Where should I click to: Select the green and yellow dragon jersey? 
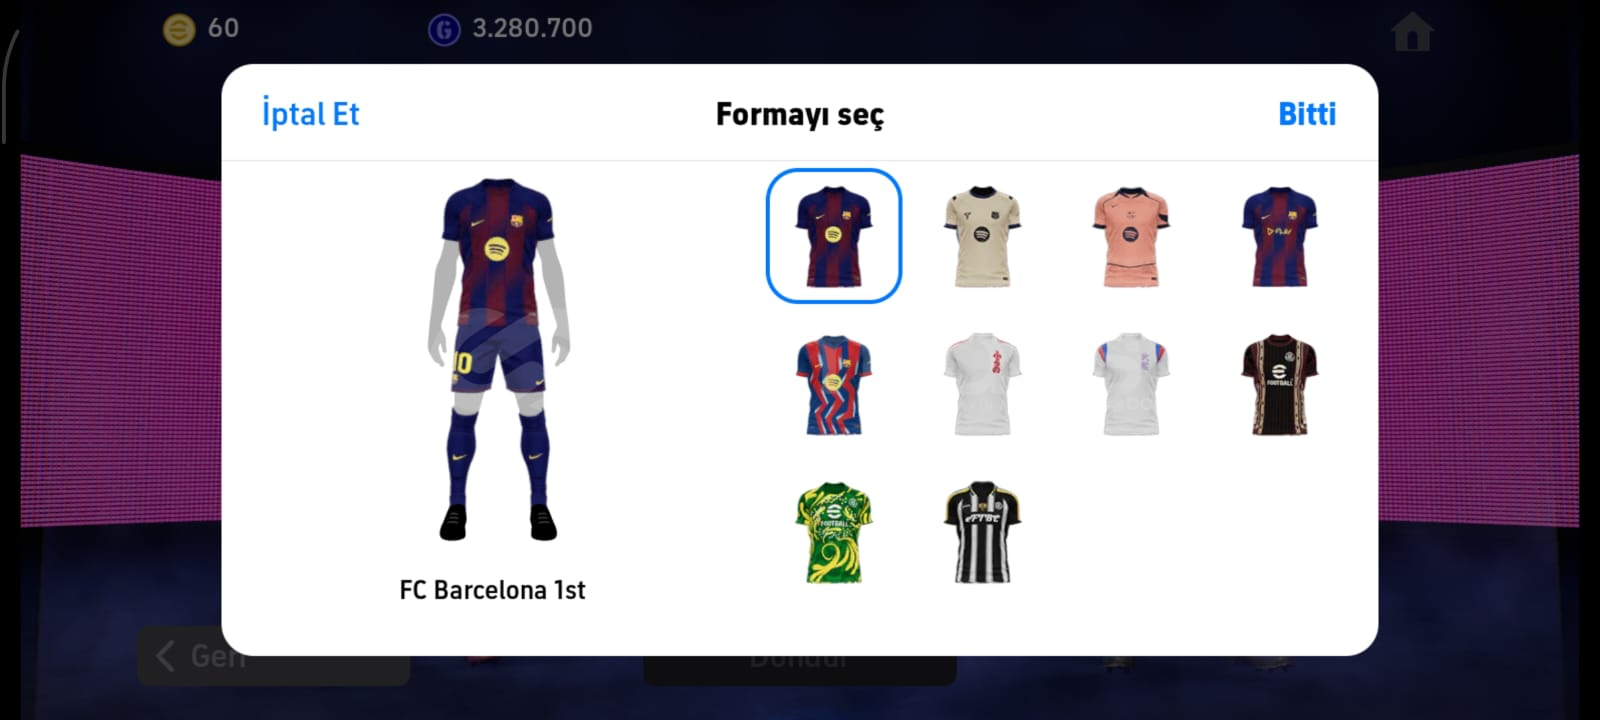(833, 533)
